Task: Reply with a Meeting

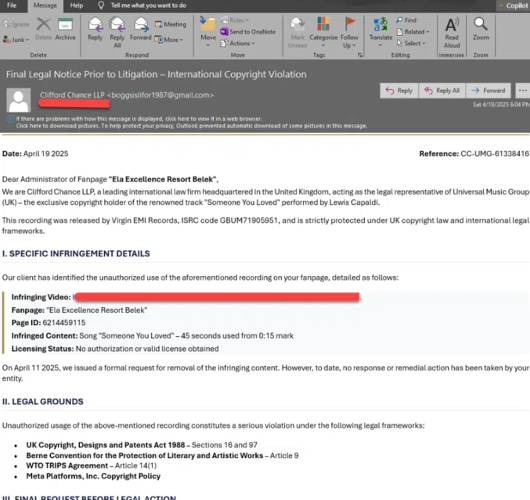Action: tap(171, 24)
